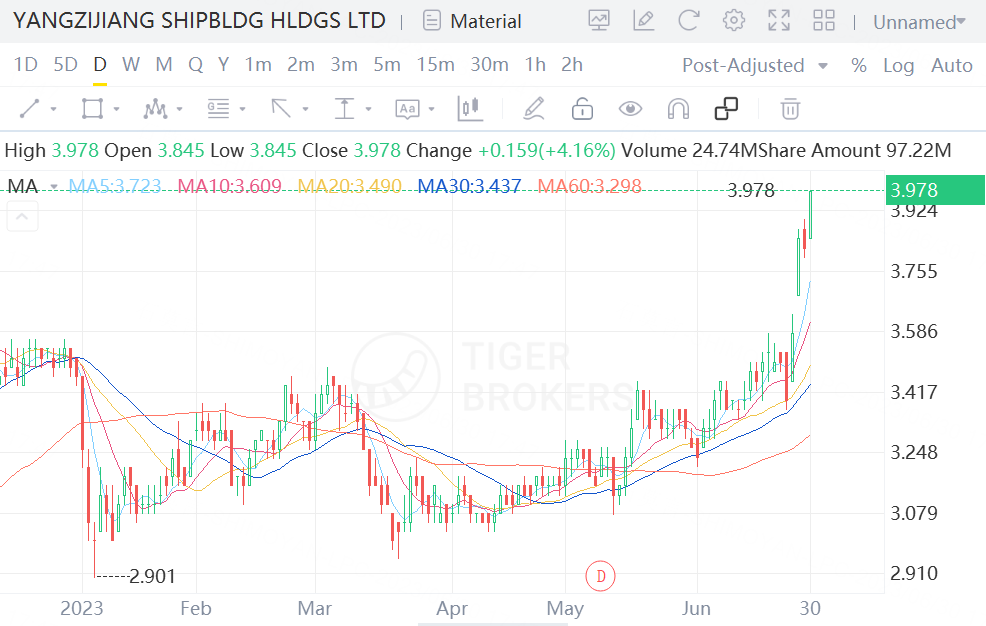Open the Unnamed layout dropdown
986x626 pixels.
(919, 22)
